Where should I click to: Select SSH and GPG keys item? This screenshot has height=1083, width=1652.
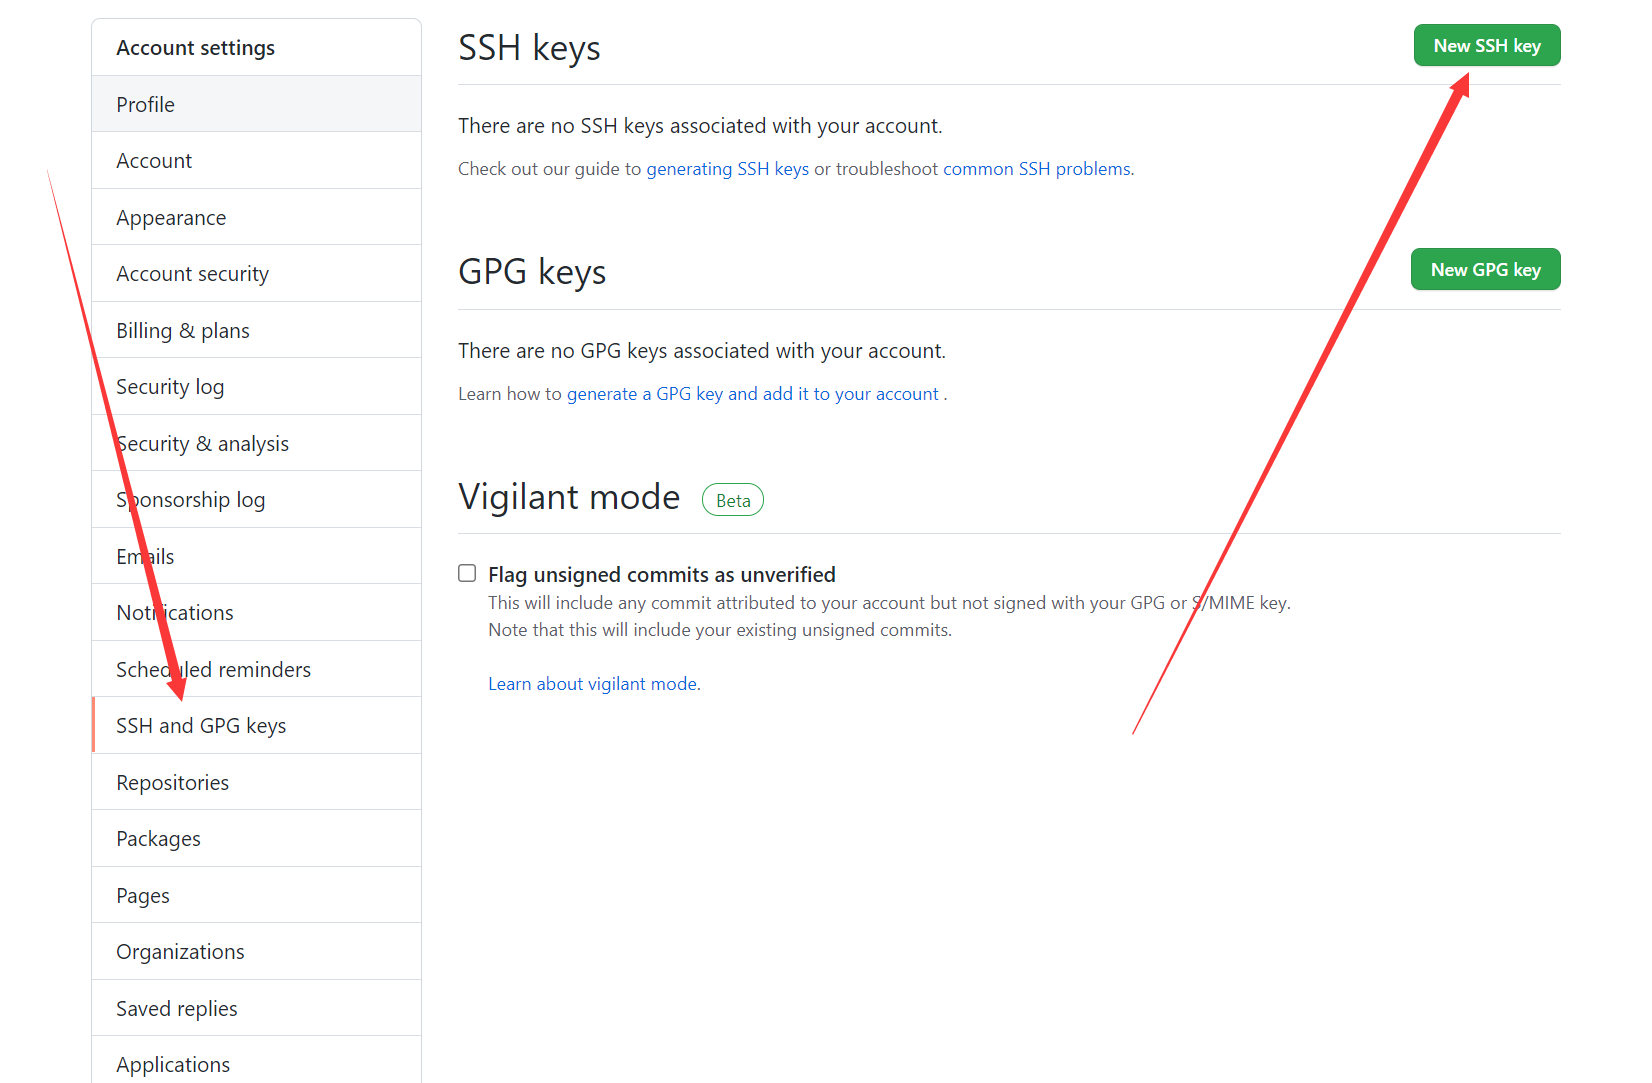(256, 726)
